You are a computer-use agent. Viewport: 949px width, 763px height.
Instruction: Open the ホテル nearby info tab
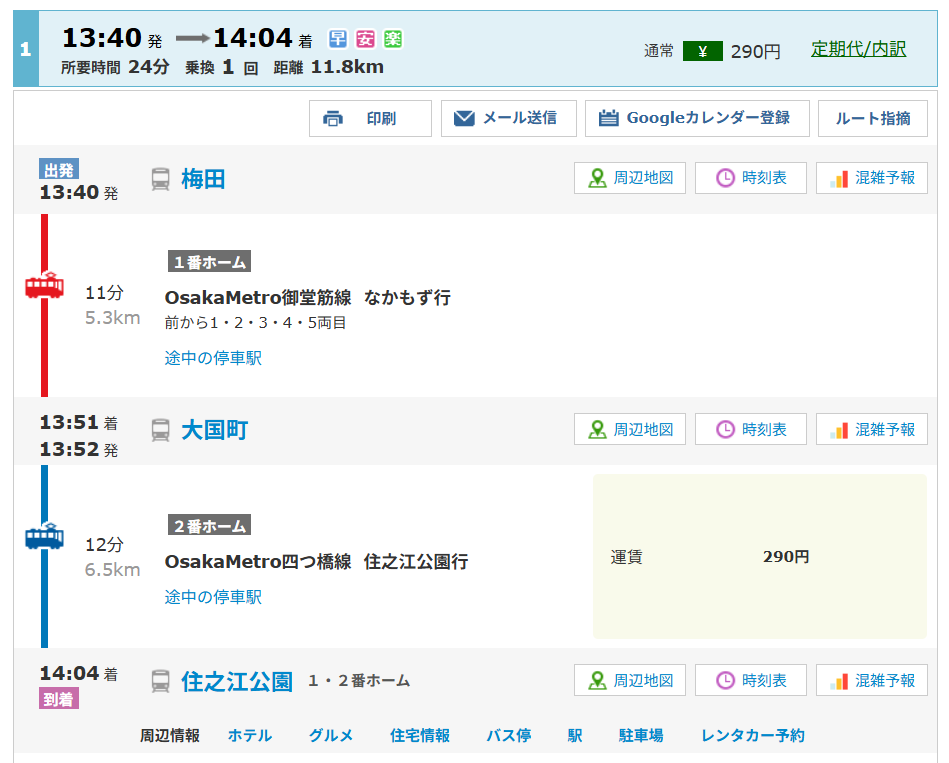click(x=249, y=736)
